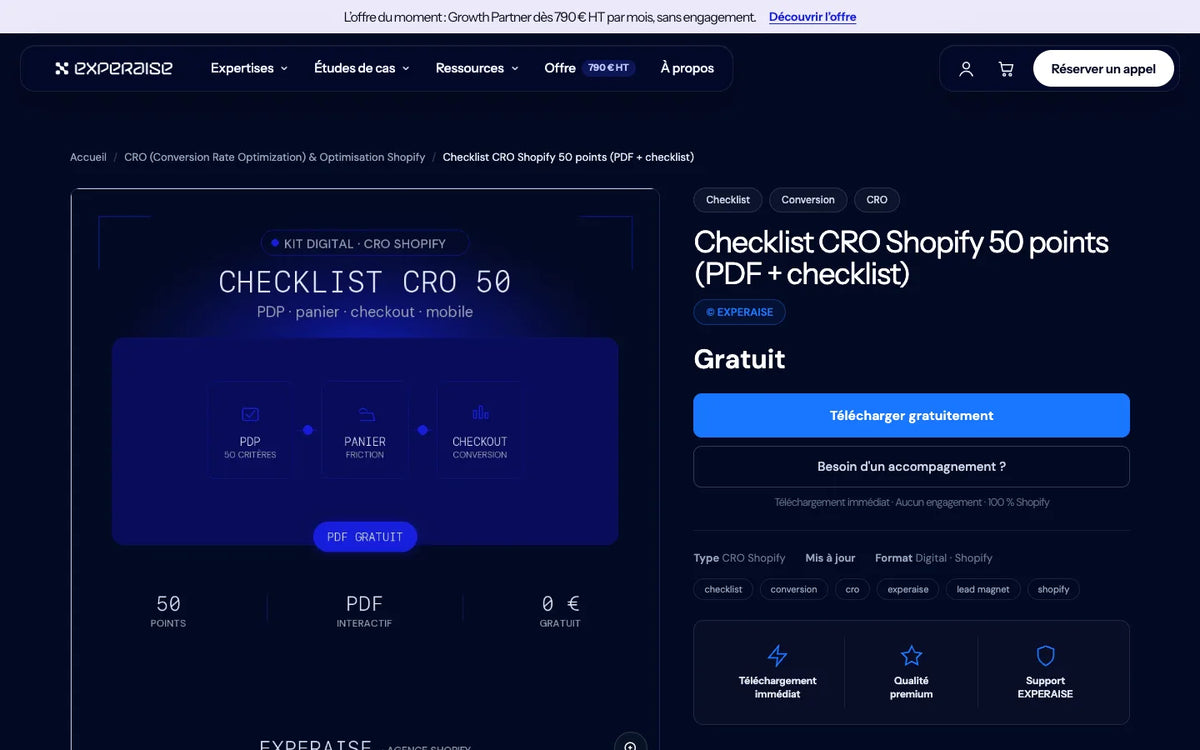Go to Accueil breadcrumb
This screenshot has width=1200, height=750.
click(x=88, y=157)
